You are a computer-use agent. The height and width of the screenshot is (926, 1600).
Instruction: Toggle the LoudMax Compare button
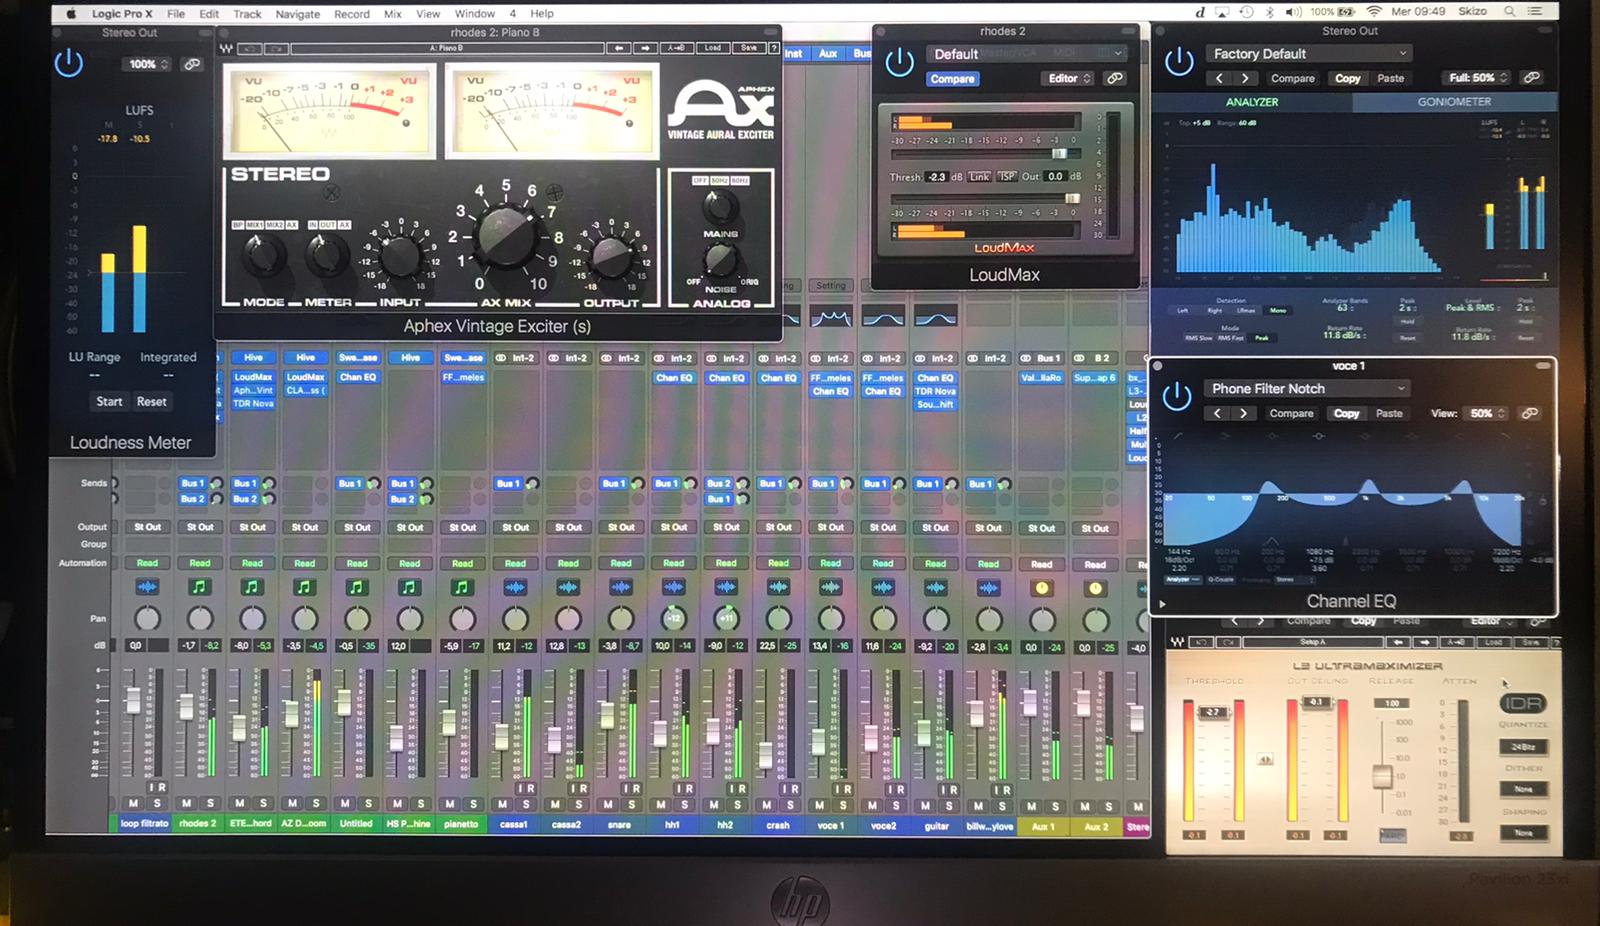click(952, 79)
